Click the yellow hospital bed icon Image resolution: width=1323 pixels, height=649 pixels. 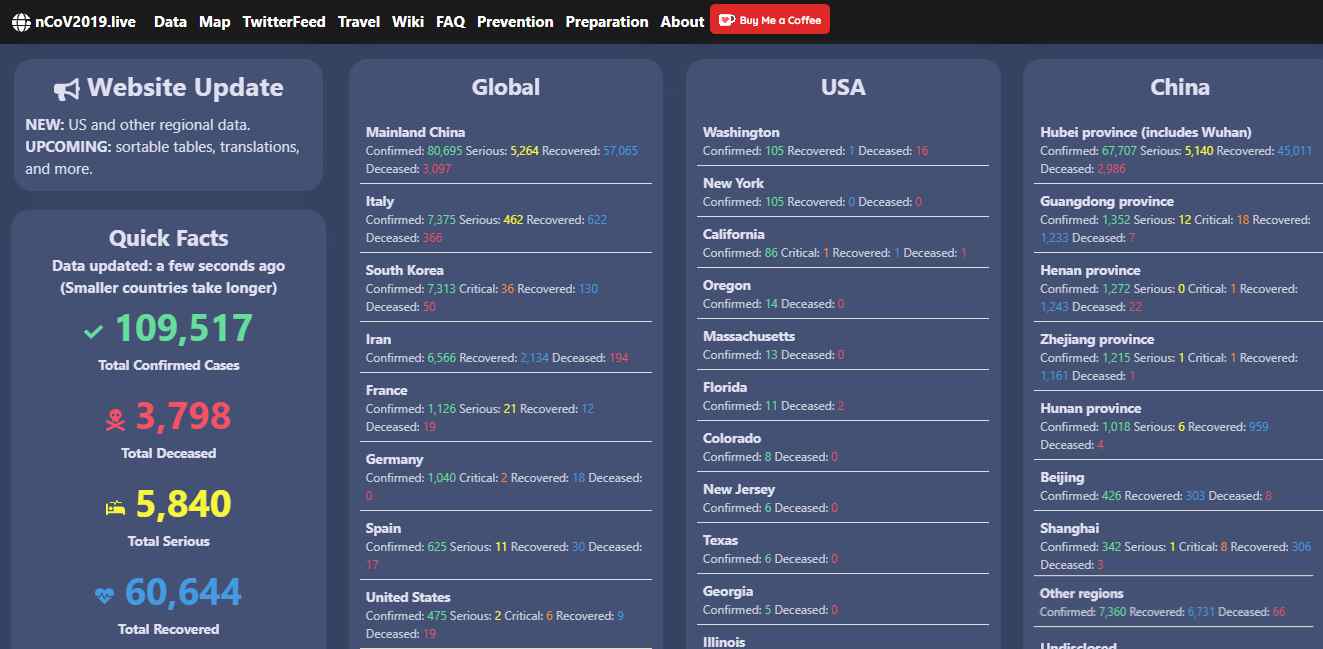[x=115, y=508]
